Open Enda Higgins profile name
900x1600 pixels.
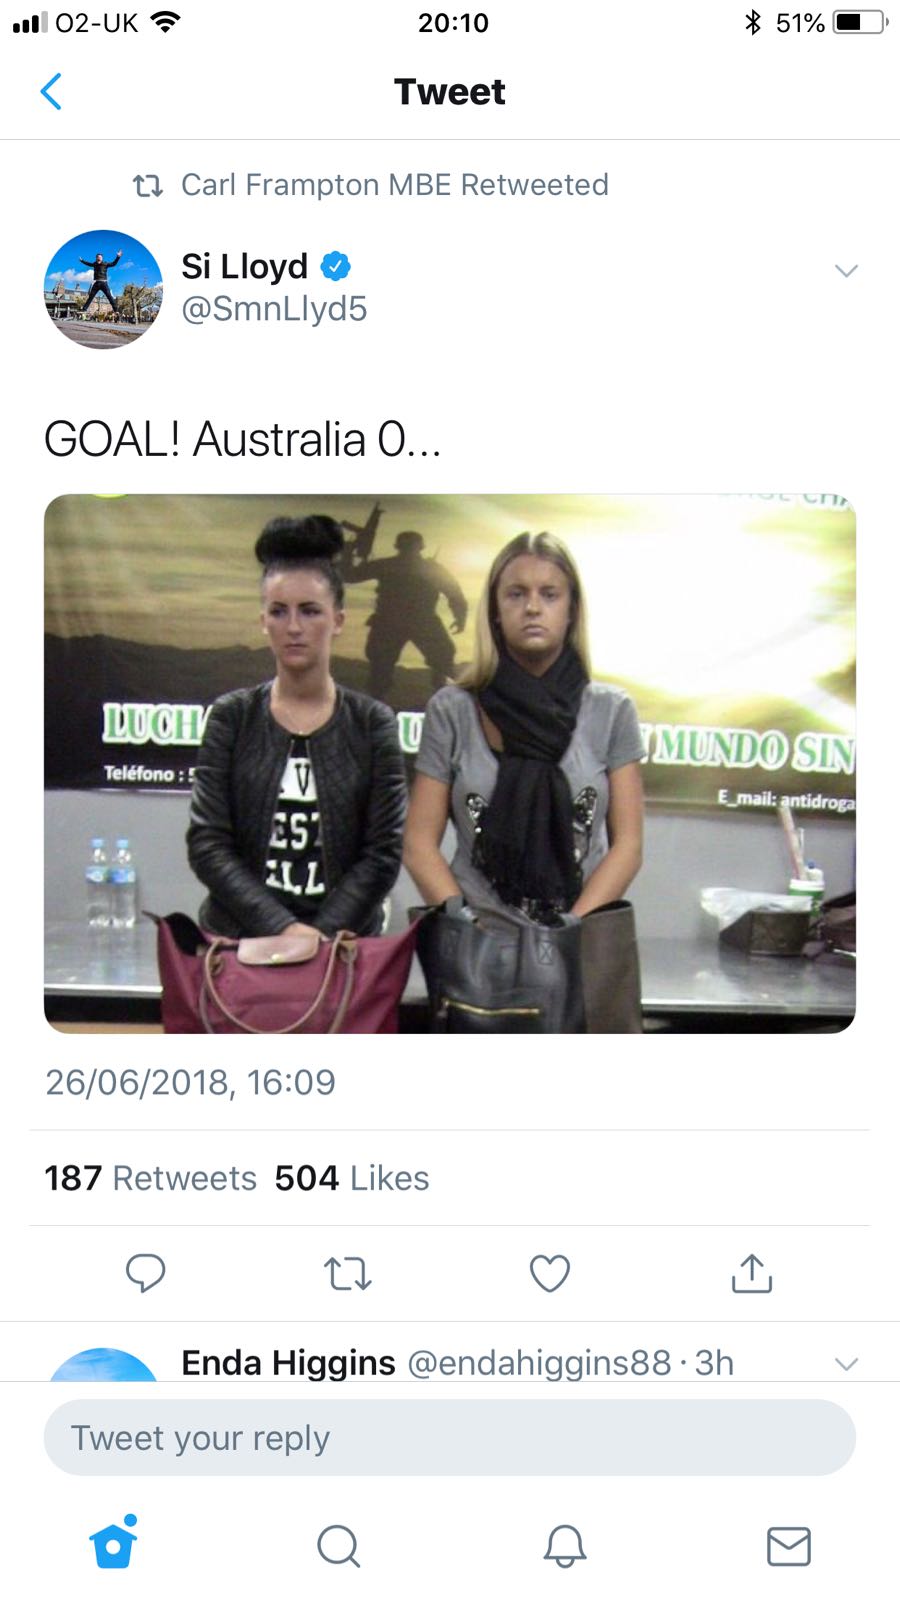[x=288, y=1362]
